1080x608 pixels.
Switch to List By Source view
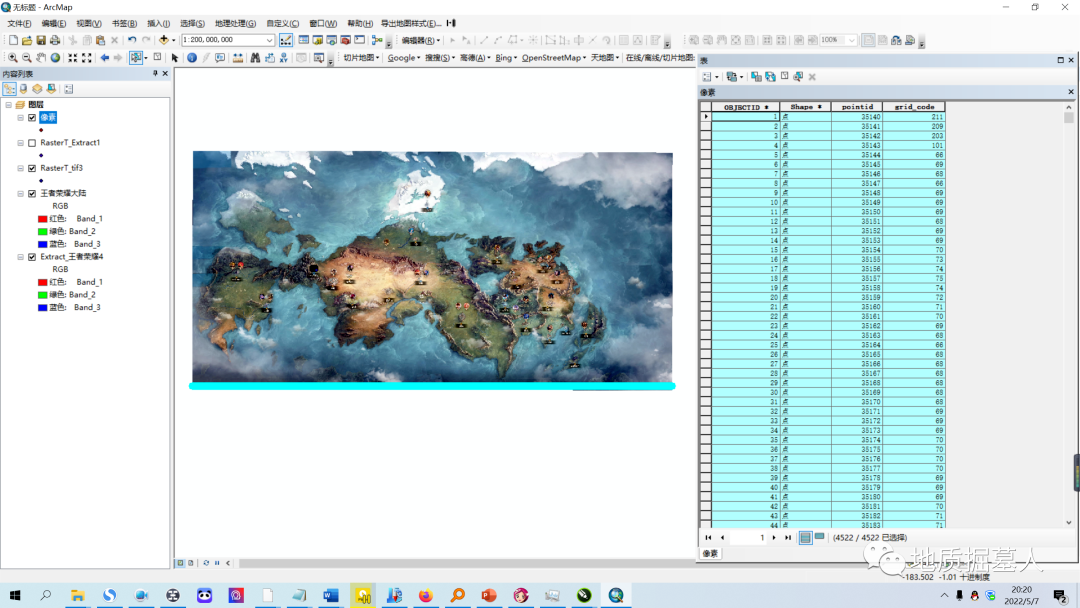coord(23,89)
